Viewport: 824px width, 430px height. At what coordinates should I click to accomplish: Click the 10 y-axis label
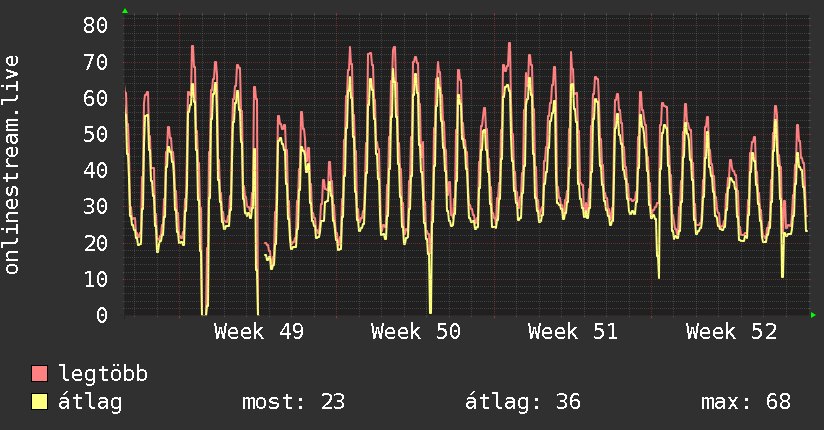95,279
